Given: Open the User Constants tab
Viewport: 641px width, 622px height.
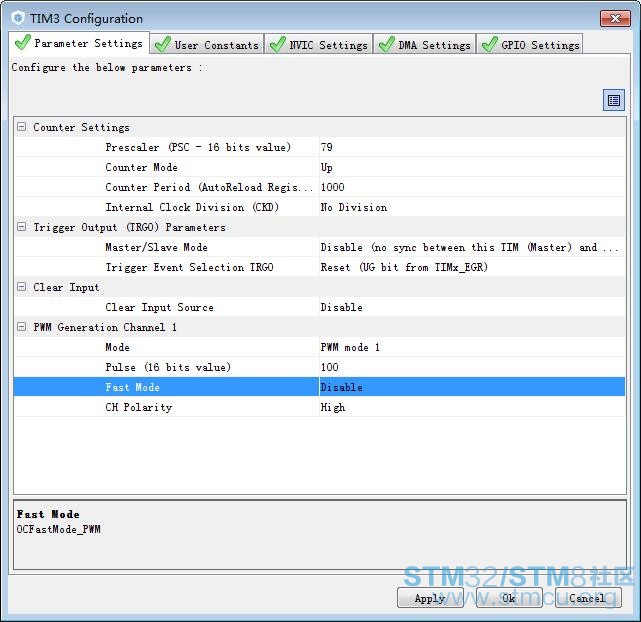Looking at the screenshot, I should coord(207,45).
